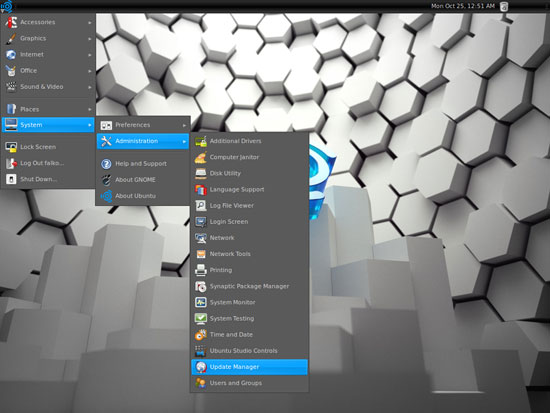The height and width of the screenshot is (413, 550).
Task: Open Time and Date settings
Action: point(249,335)
